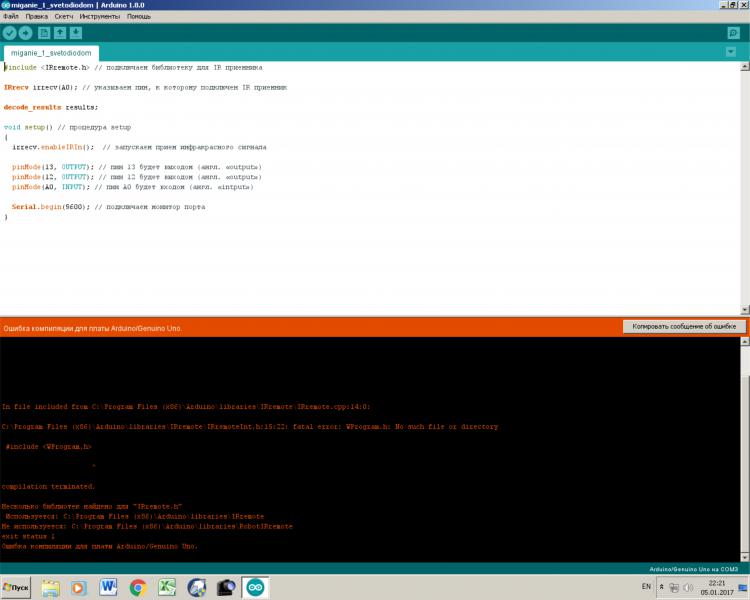Open Google Chrome from taskbar

pos(138,588)
